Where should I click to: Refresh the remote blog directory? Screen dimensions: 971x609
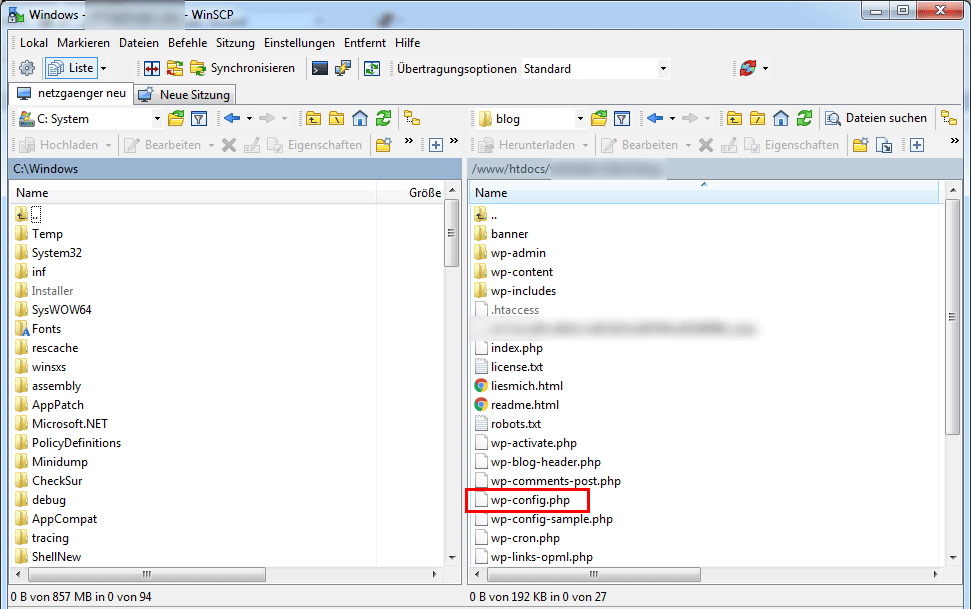[x=804, y=119]
